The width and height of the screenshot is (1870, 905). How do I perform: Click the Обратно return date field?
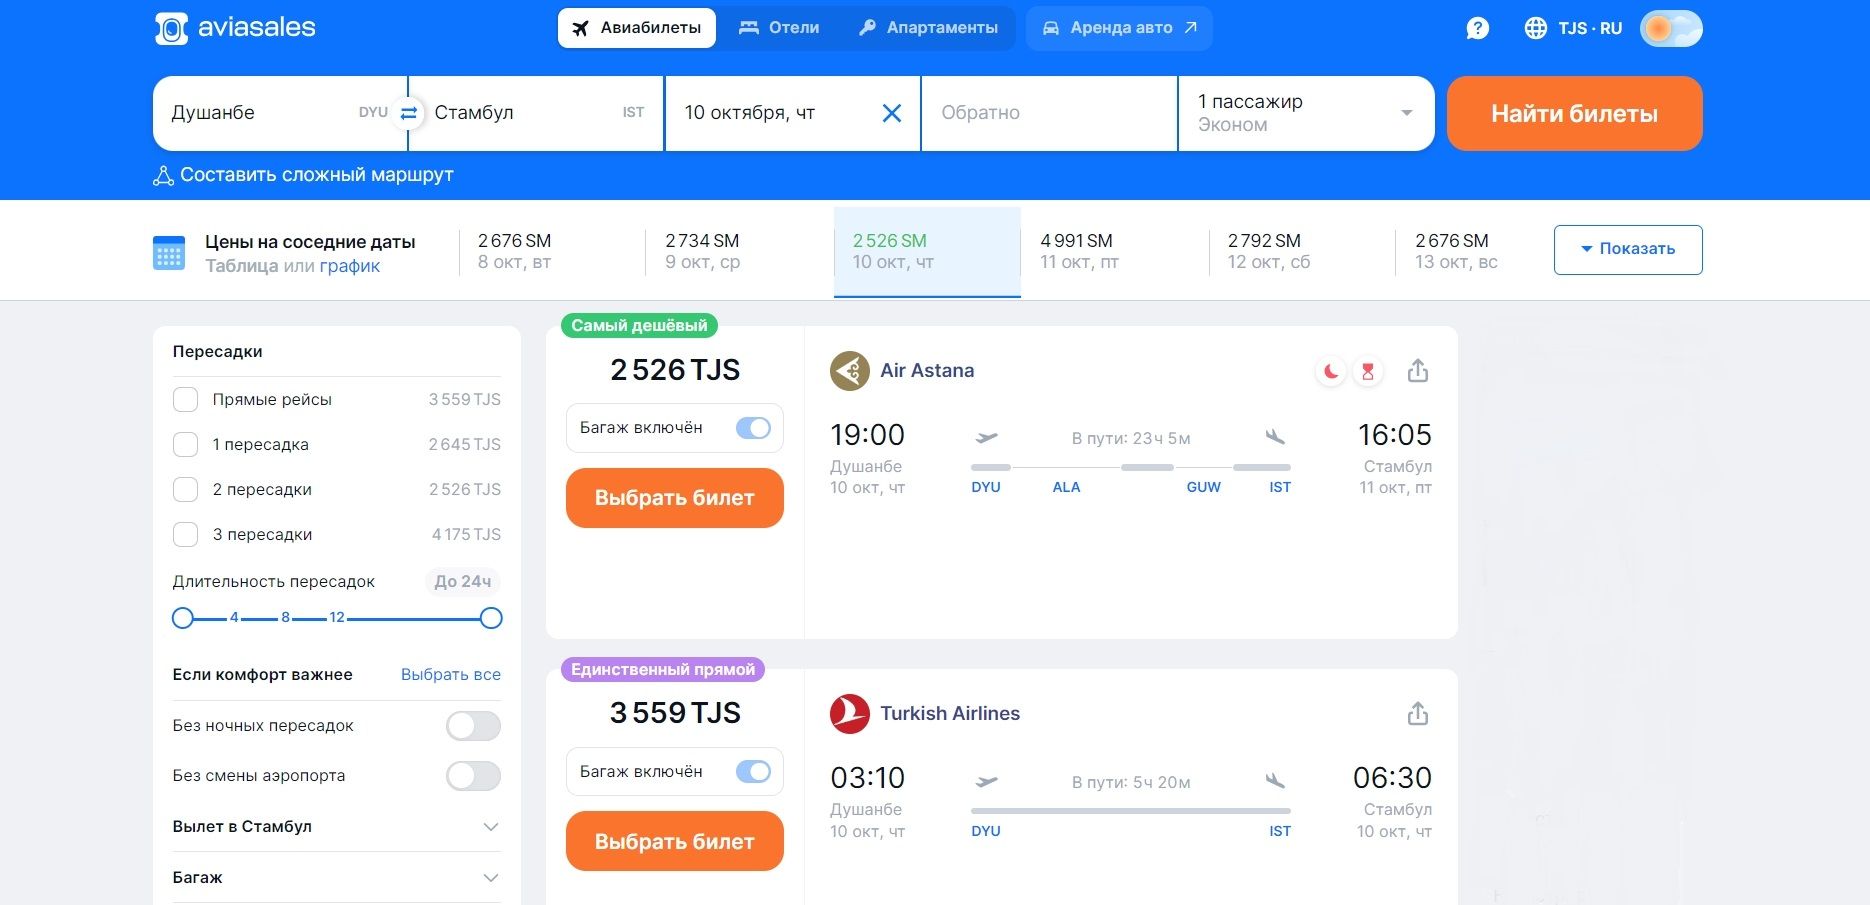tap(1049, 113)
